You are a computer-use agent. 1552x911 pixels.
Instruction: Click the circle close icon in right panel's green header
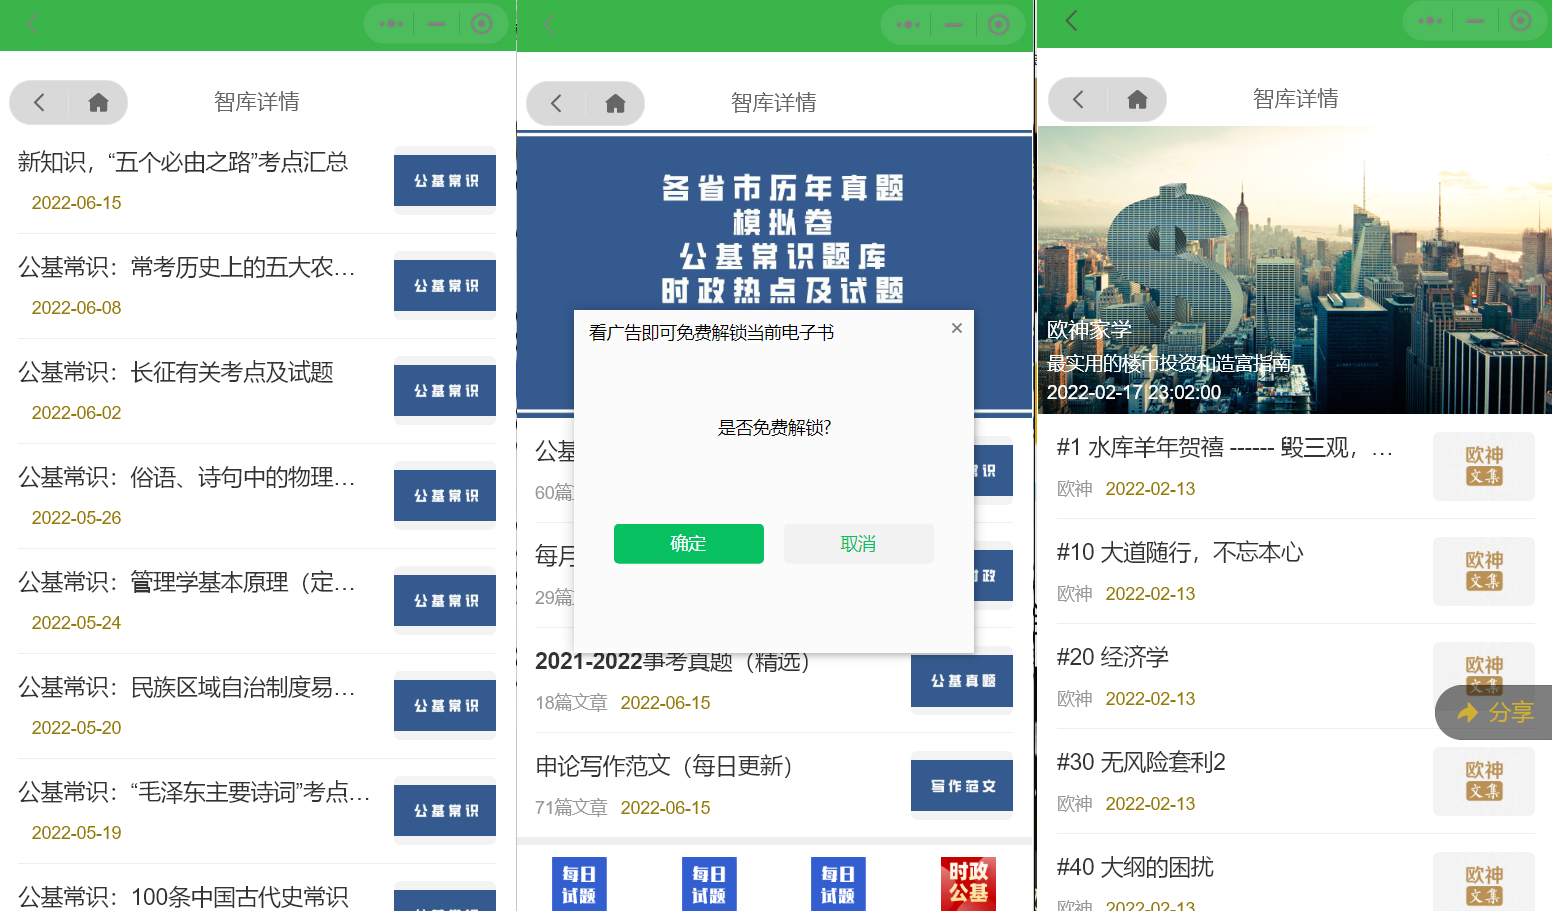[1521, 20]
